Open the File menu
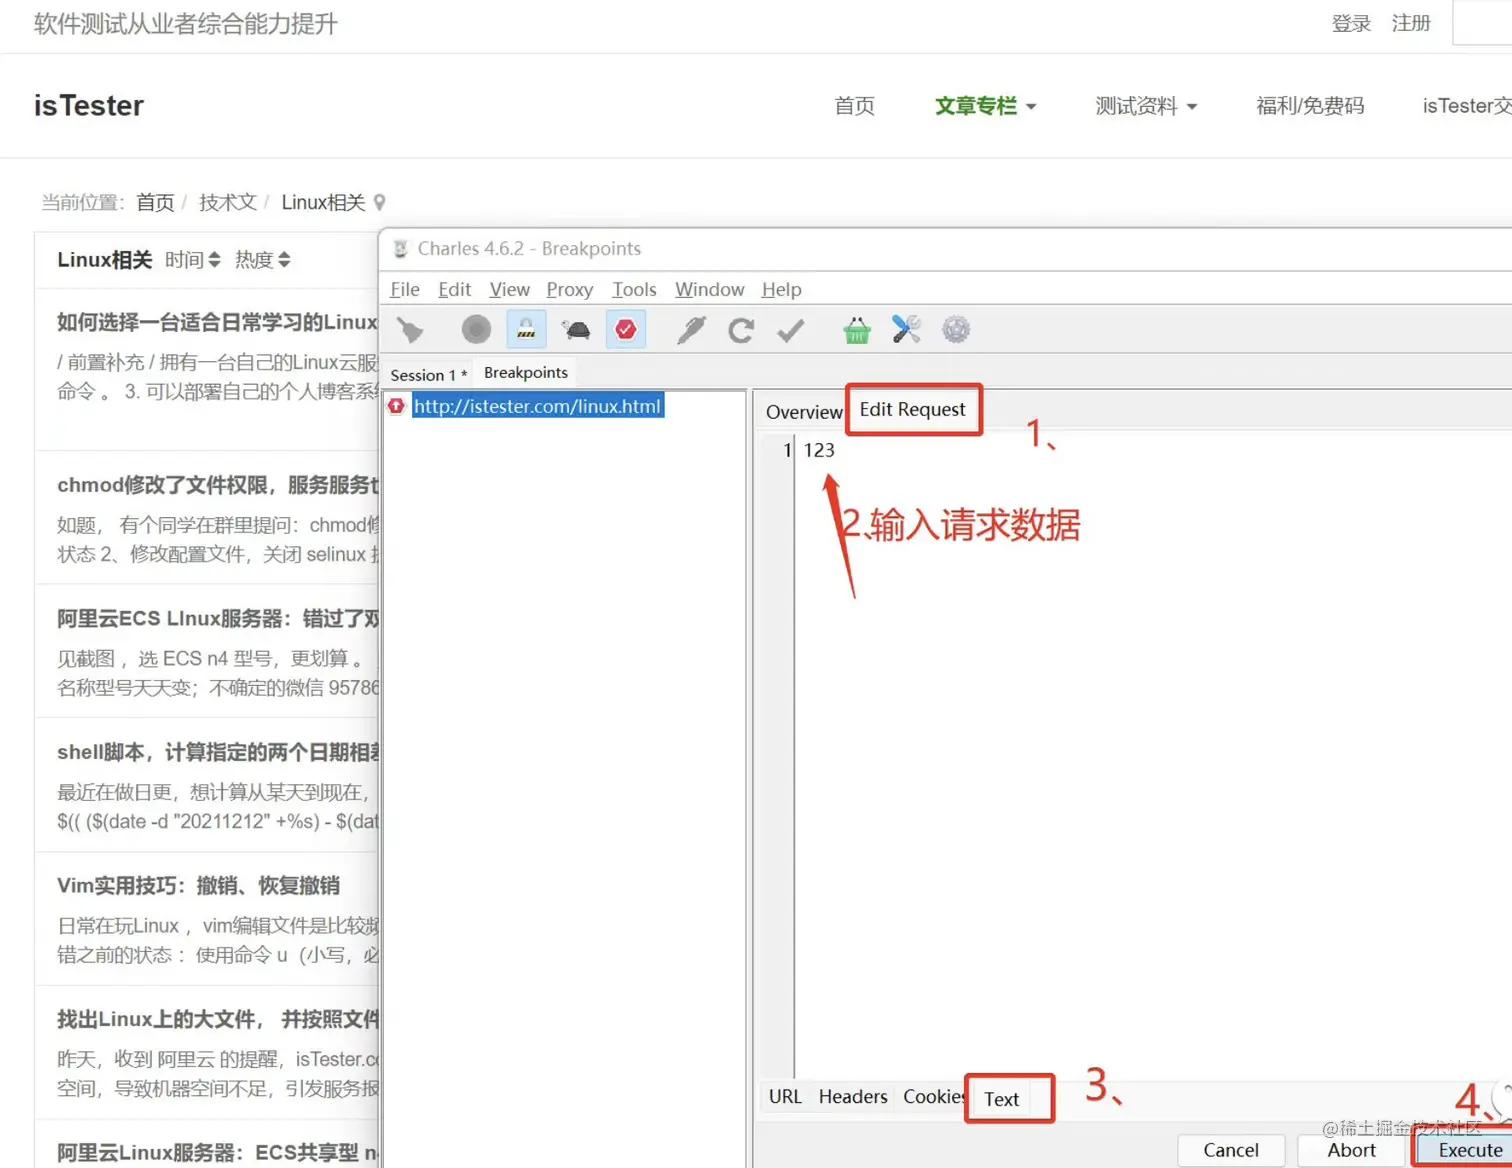This screenshot has width=1512, height=1168. tap(405, 289)
